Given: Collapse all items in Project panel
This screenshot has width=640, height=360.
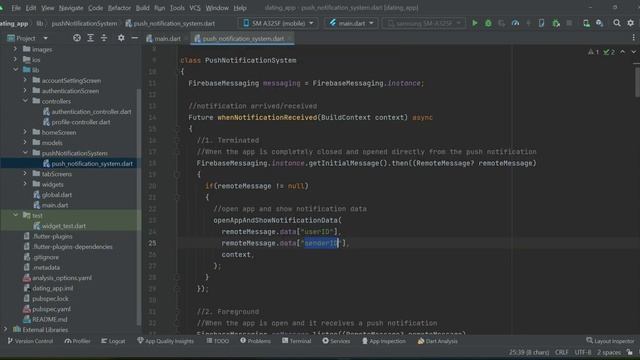Looking at the screenshot, I should (x=104, y=38).
